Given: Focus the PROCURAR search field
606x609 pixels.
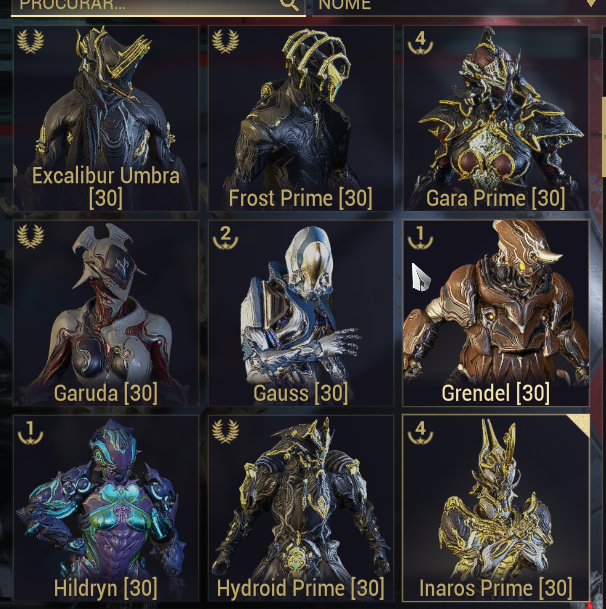Looking at the screenshot, I should (158, 7).
